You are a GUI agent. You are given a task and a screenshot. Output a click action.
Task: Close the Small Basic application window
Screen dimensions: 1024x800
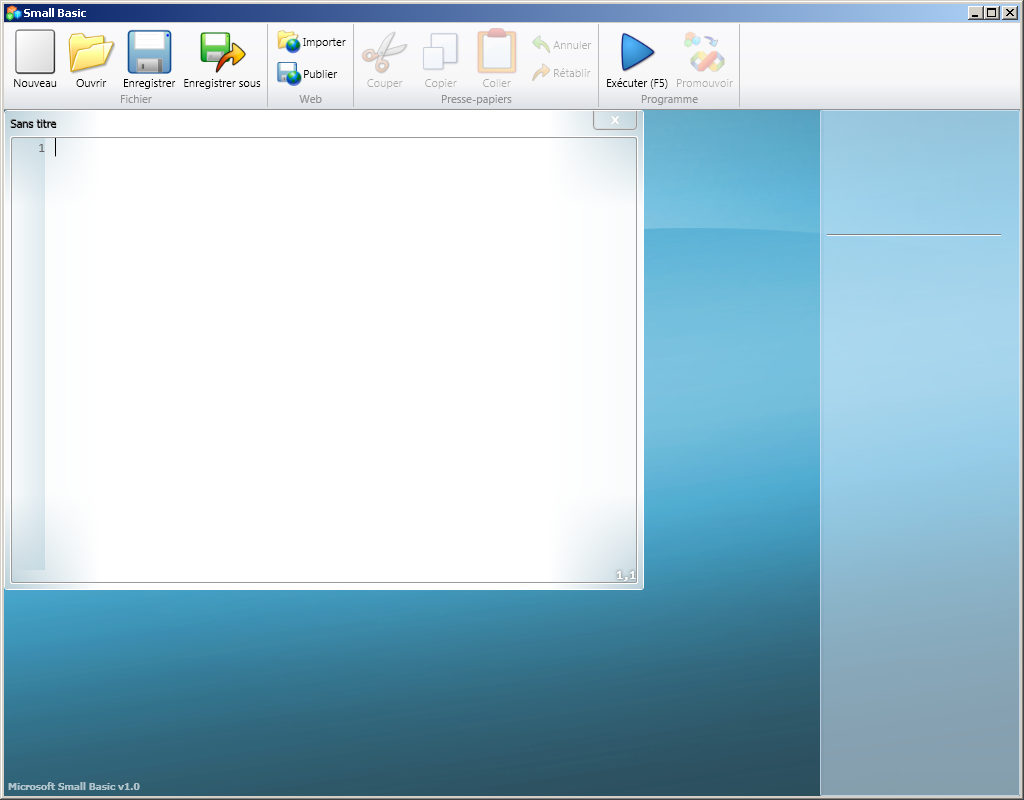point(1009,12)
